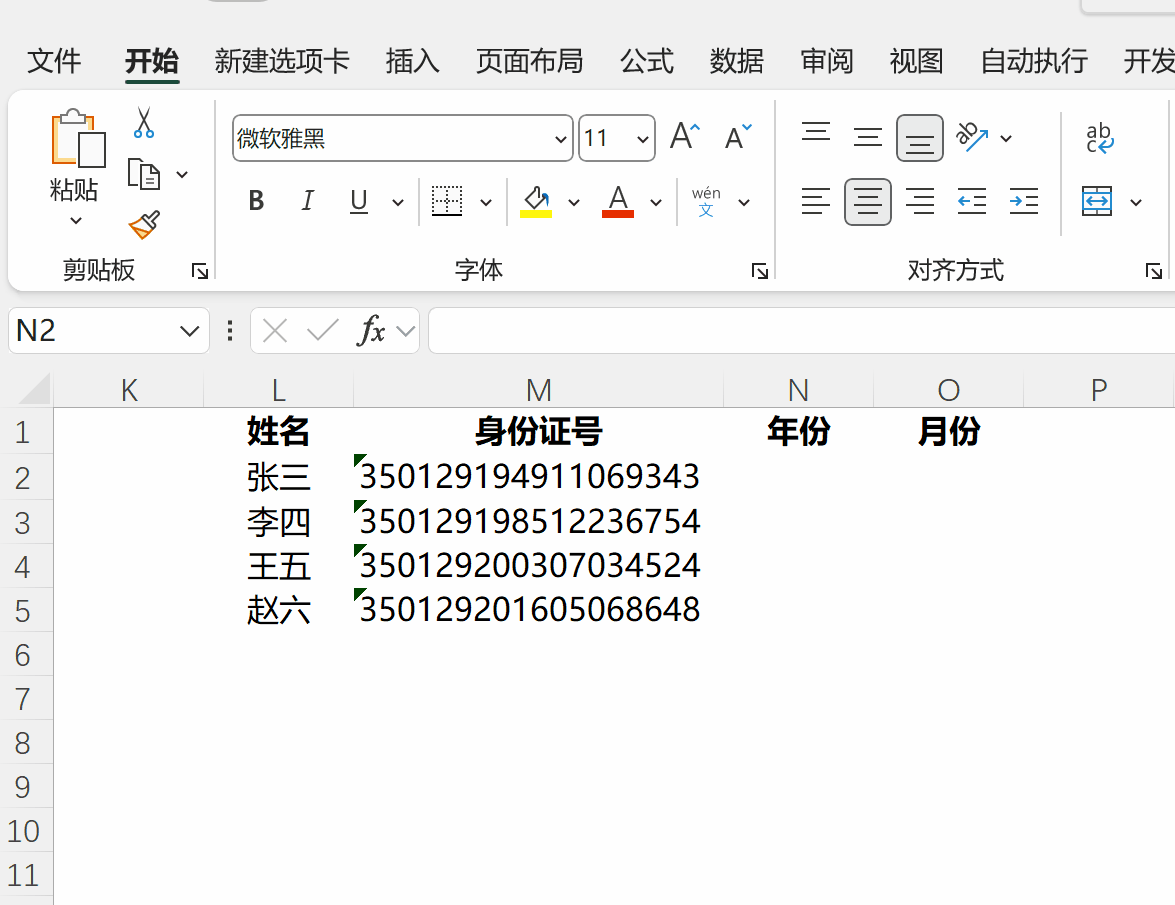Open phonetic guide dropdown arrow
The image size is (1175, 905).
744,202
